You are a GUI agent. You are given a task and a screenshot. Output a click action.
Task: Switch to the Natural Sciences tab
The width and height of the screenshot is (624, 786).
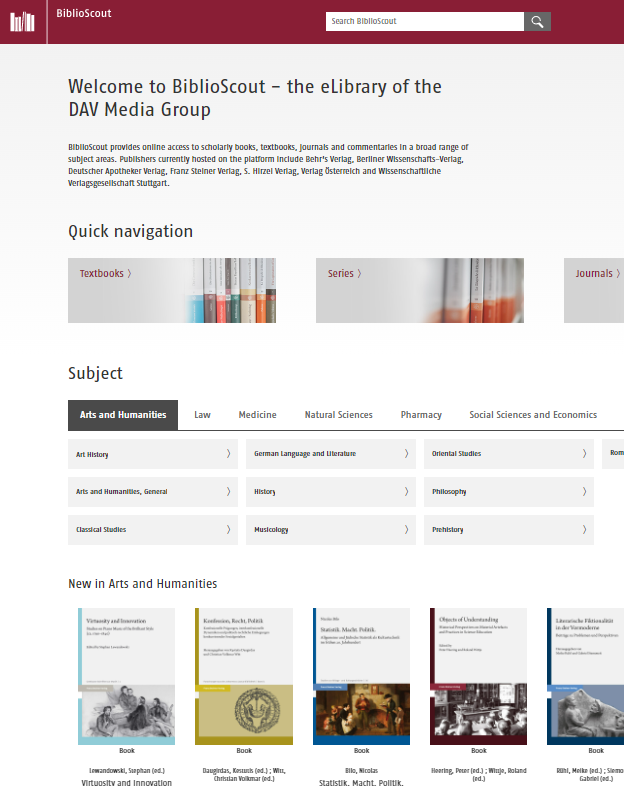click(339, 415)
